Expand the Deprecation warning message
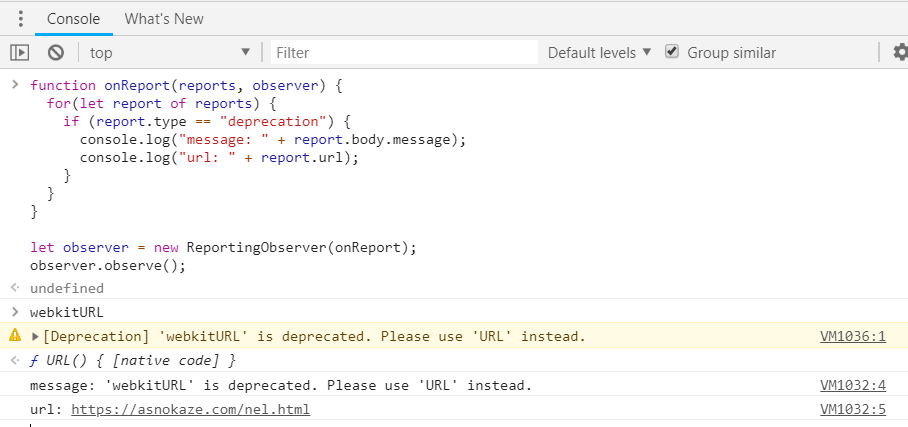 [x=36, y=336]
